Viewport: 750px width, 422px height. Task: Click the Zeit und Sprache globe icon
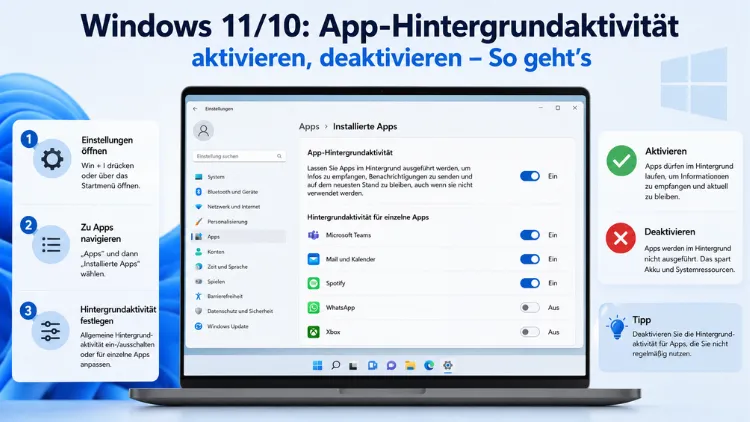199,267
